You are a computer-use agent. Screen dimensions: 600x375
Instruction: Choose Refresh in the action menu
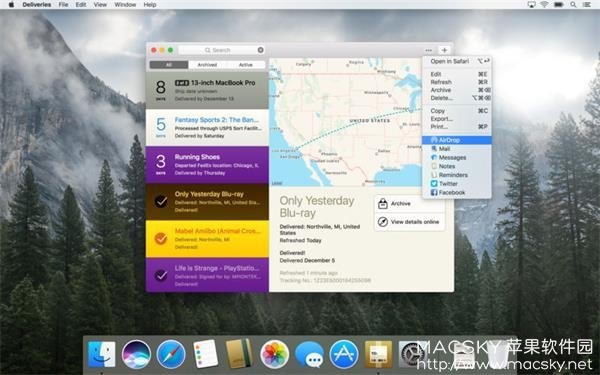click(x=457, y=82)
